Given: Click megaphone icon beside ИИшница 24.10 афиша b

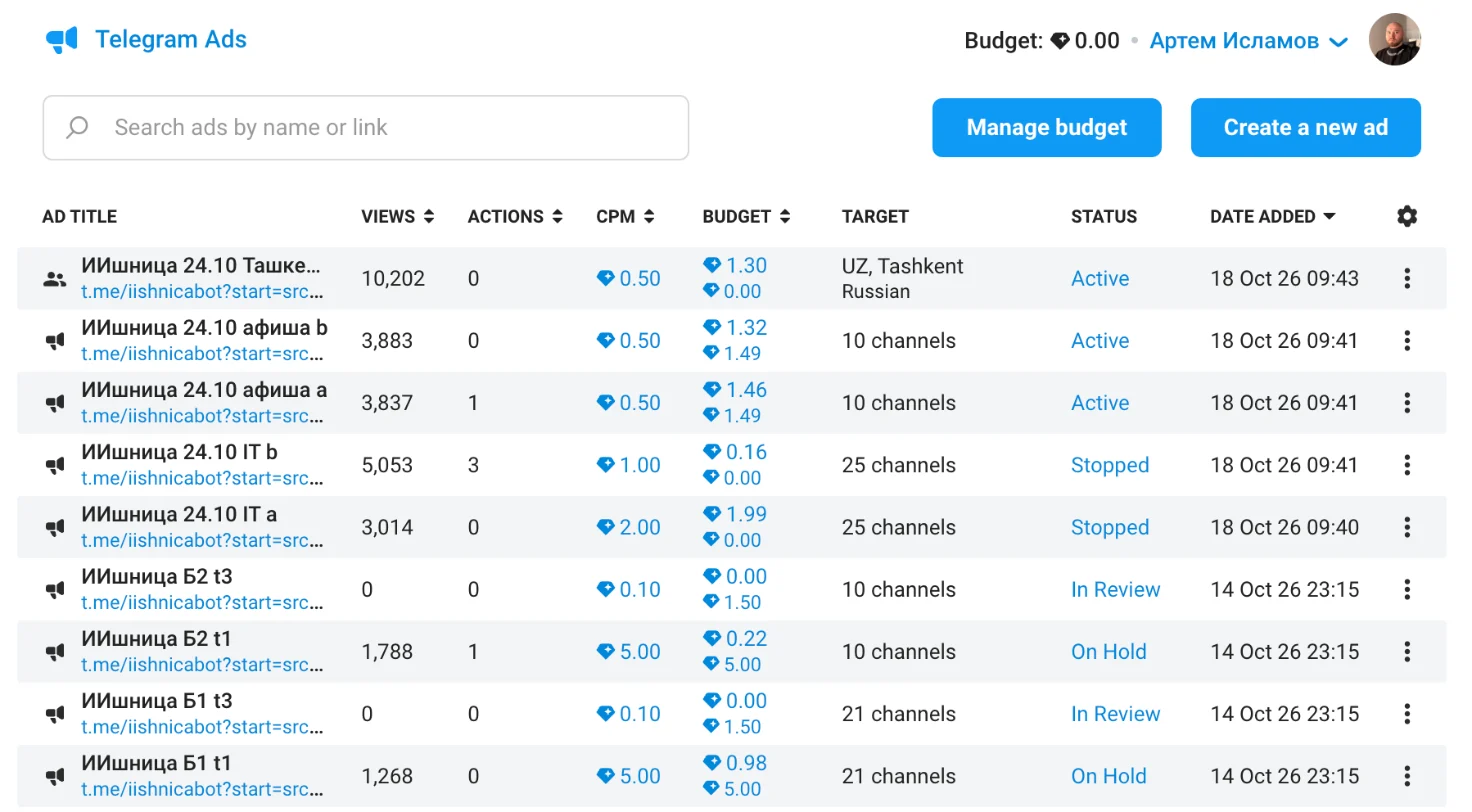Looking at the screenshot, I should coord(55,342).
